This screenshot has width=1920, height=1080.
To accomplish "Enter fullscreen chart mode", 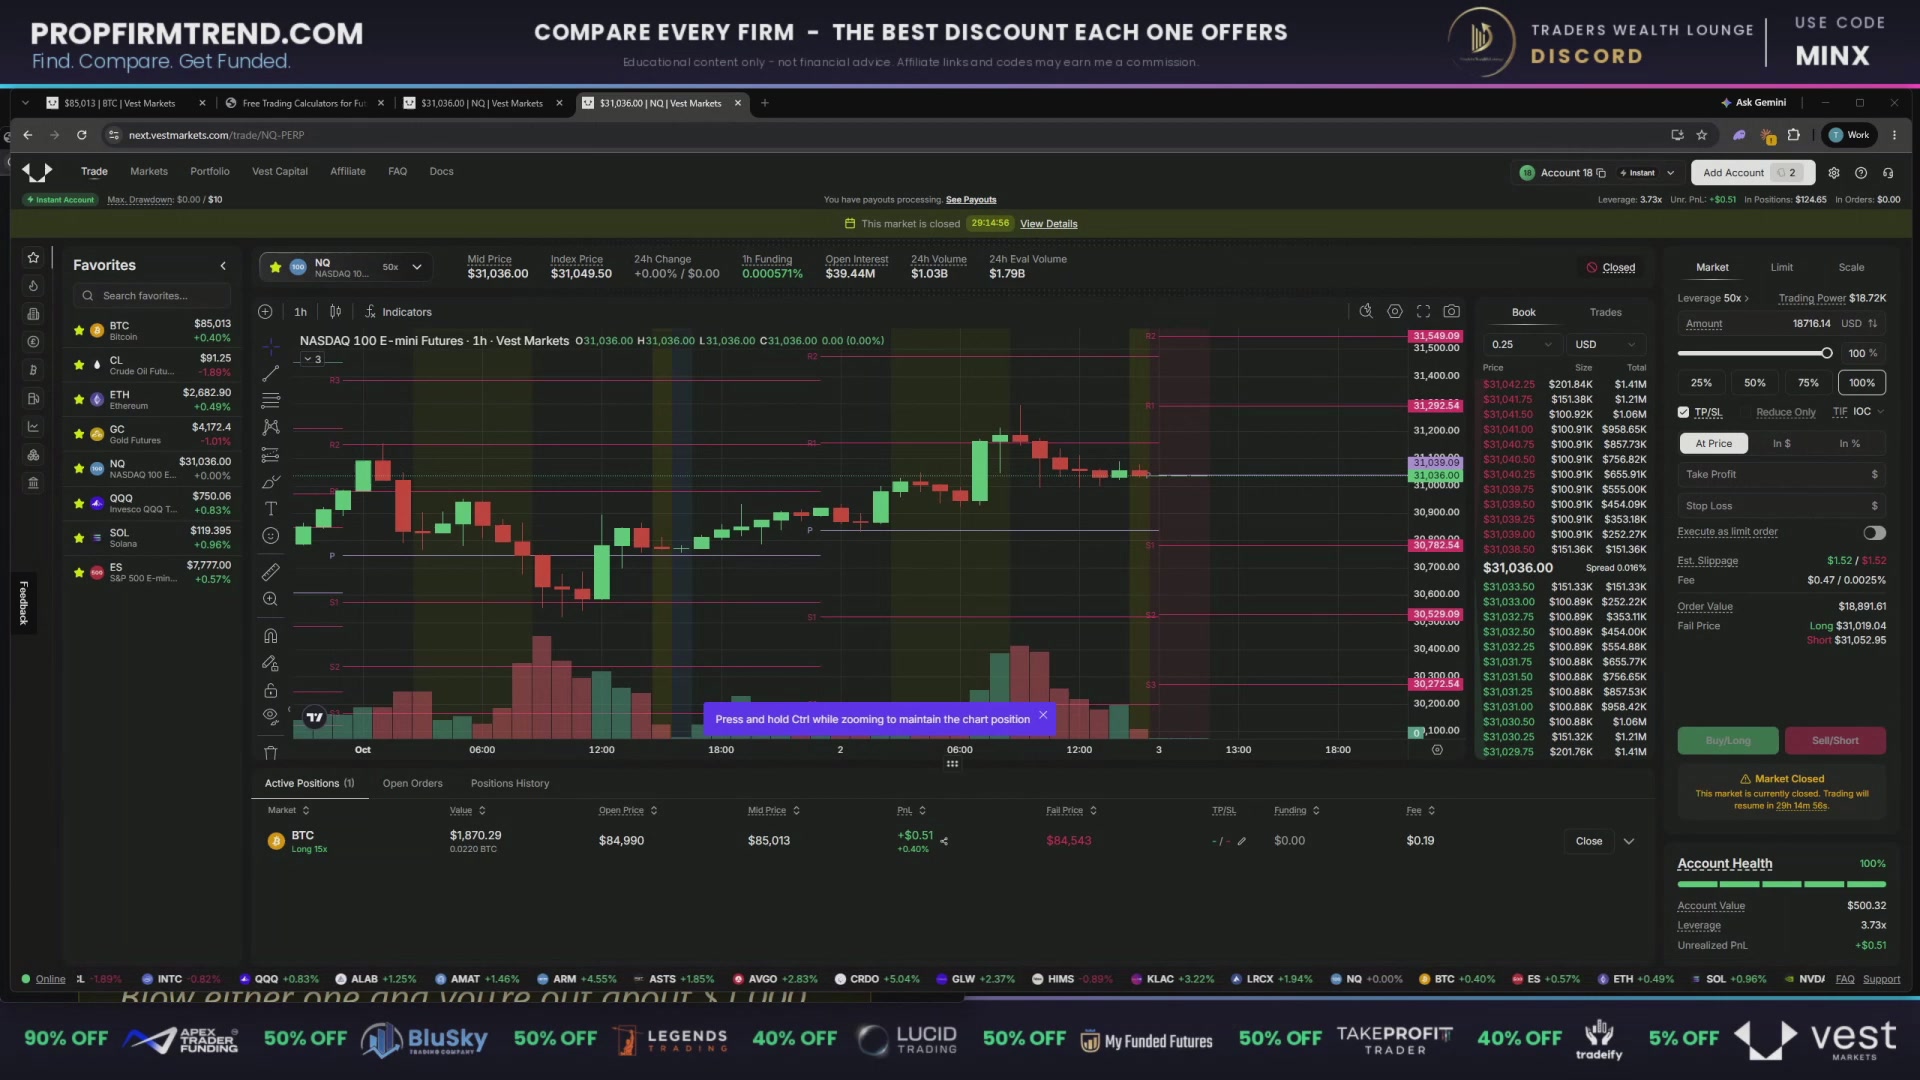I will click(1423, 311).
